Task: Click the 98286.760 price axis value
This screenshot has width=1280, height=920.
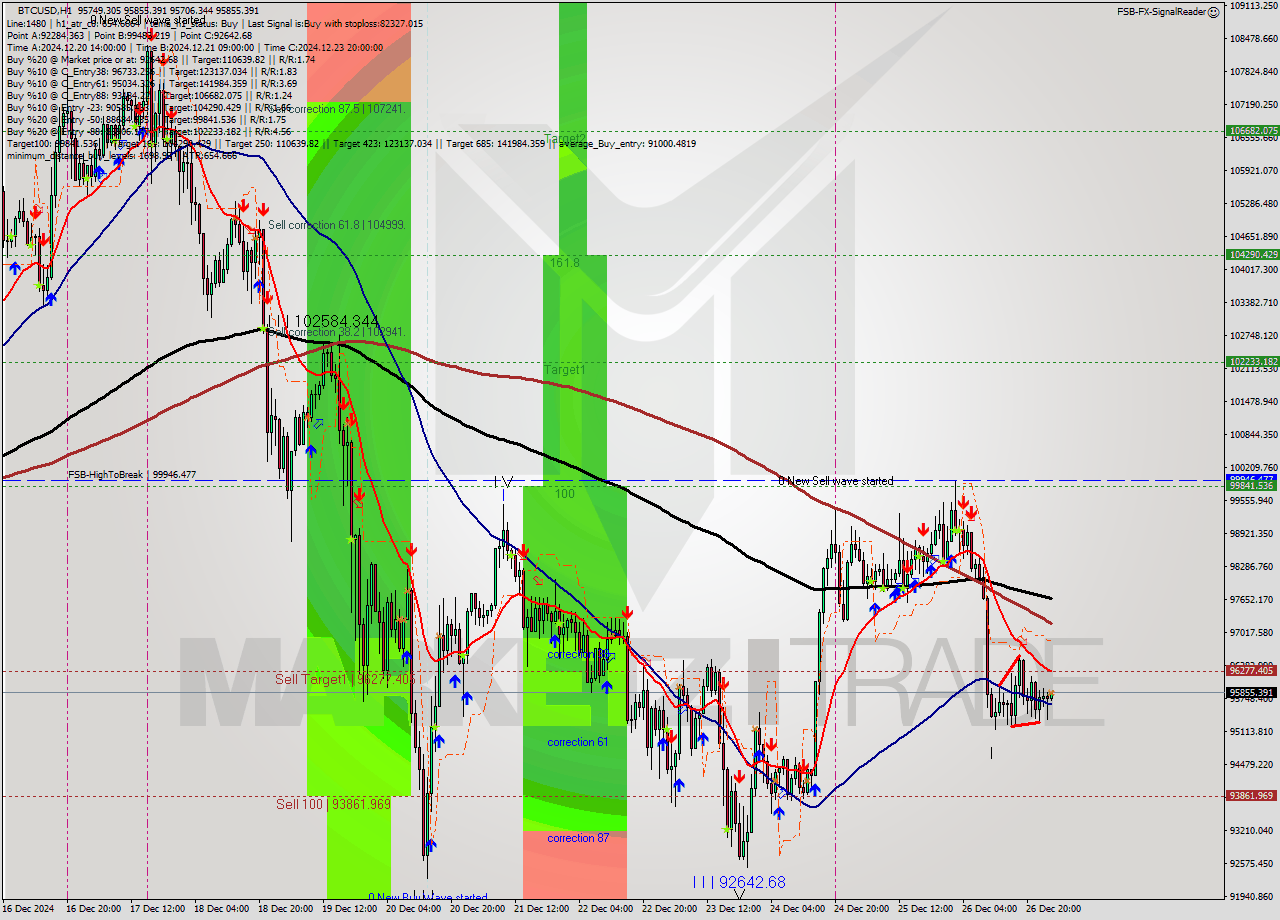Action: (1253, 566)
